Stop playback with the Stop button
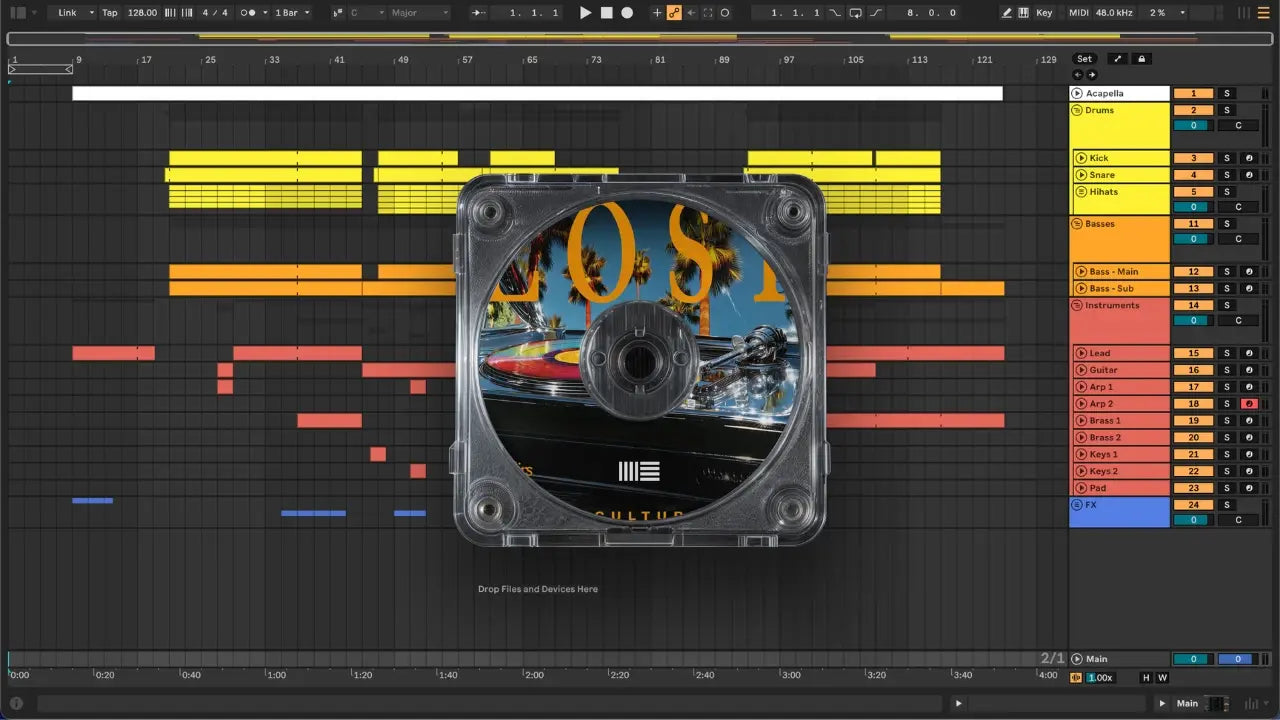This screenshot has height=720, width=1280. point(607,13)
